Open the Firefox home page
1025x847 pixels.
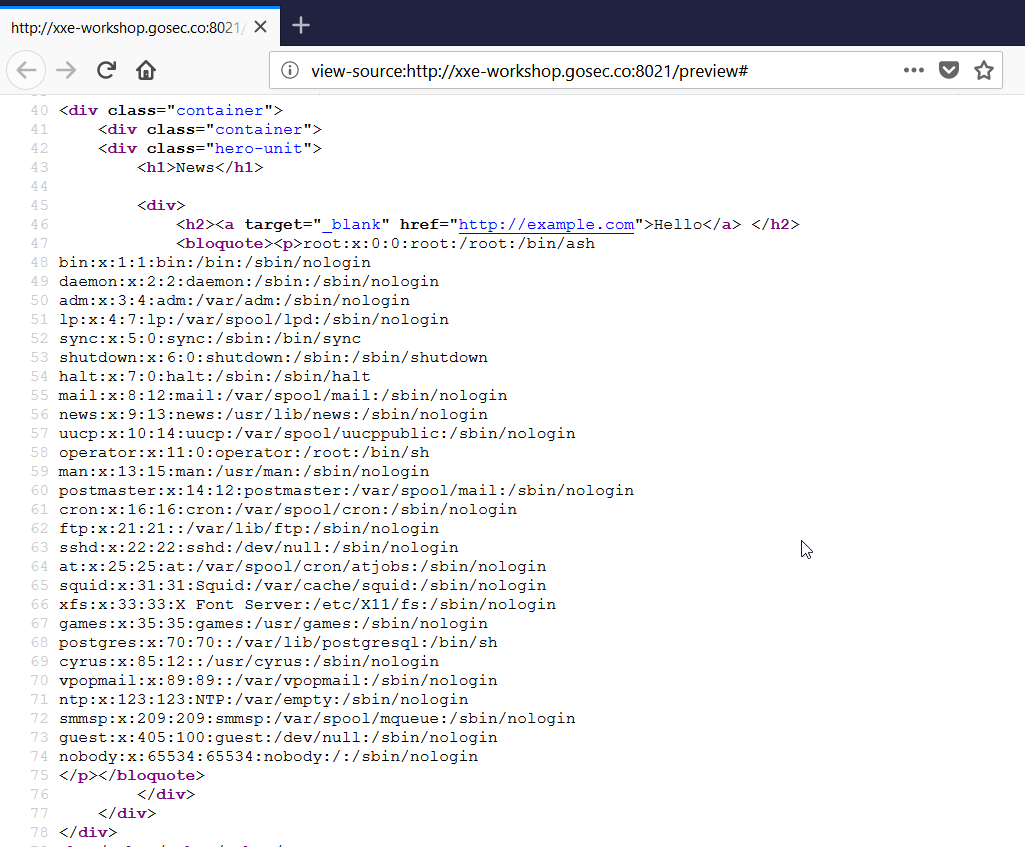[x=146, y=70]
